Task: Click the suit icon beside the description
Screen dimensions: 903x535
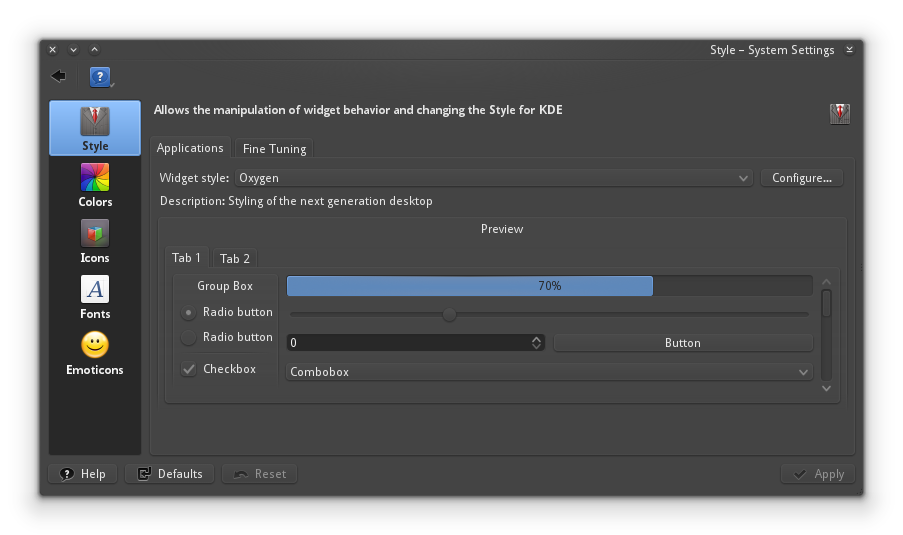Action: (840, 113)
